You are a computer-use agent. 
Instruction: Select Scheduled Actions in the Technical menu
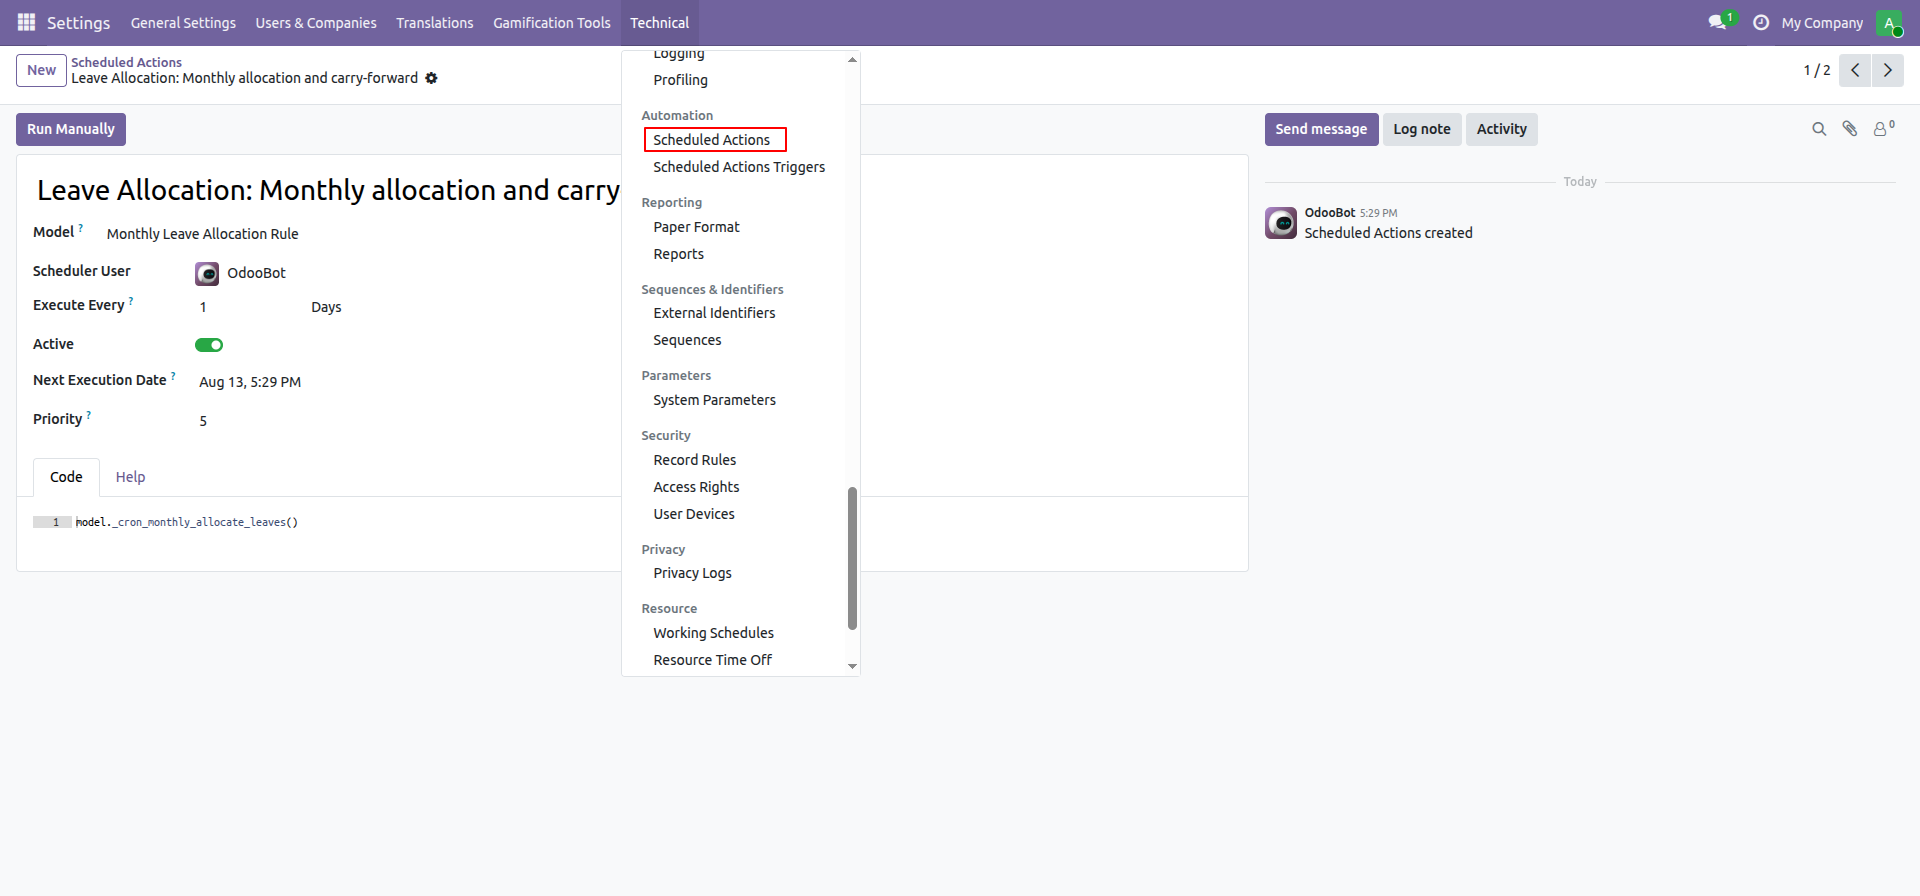712,140
